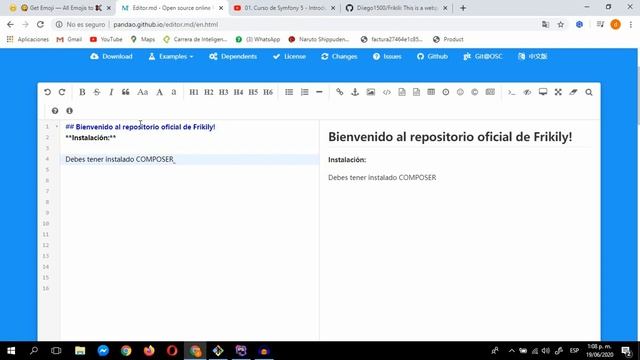Open the WhatsApp bookmark
Screen dimensions: 640x360
click(x=258, y=39)
